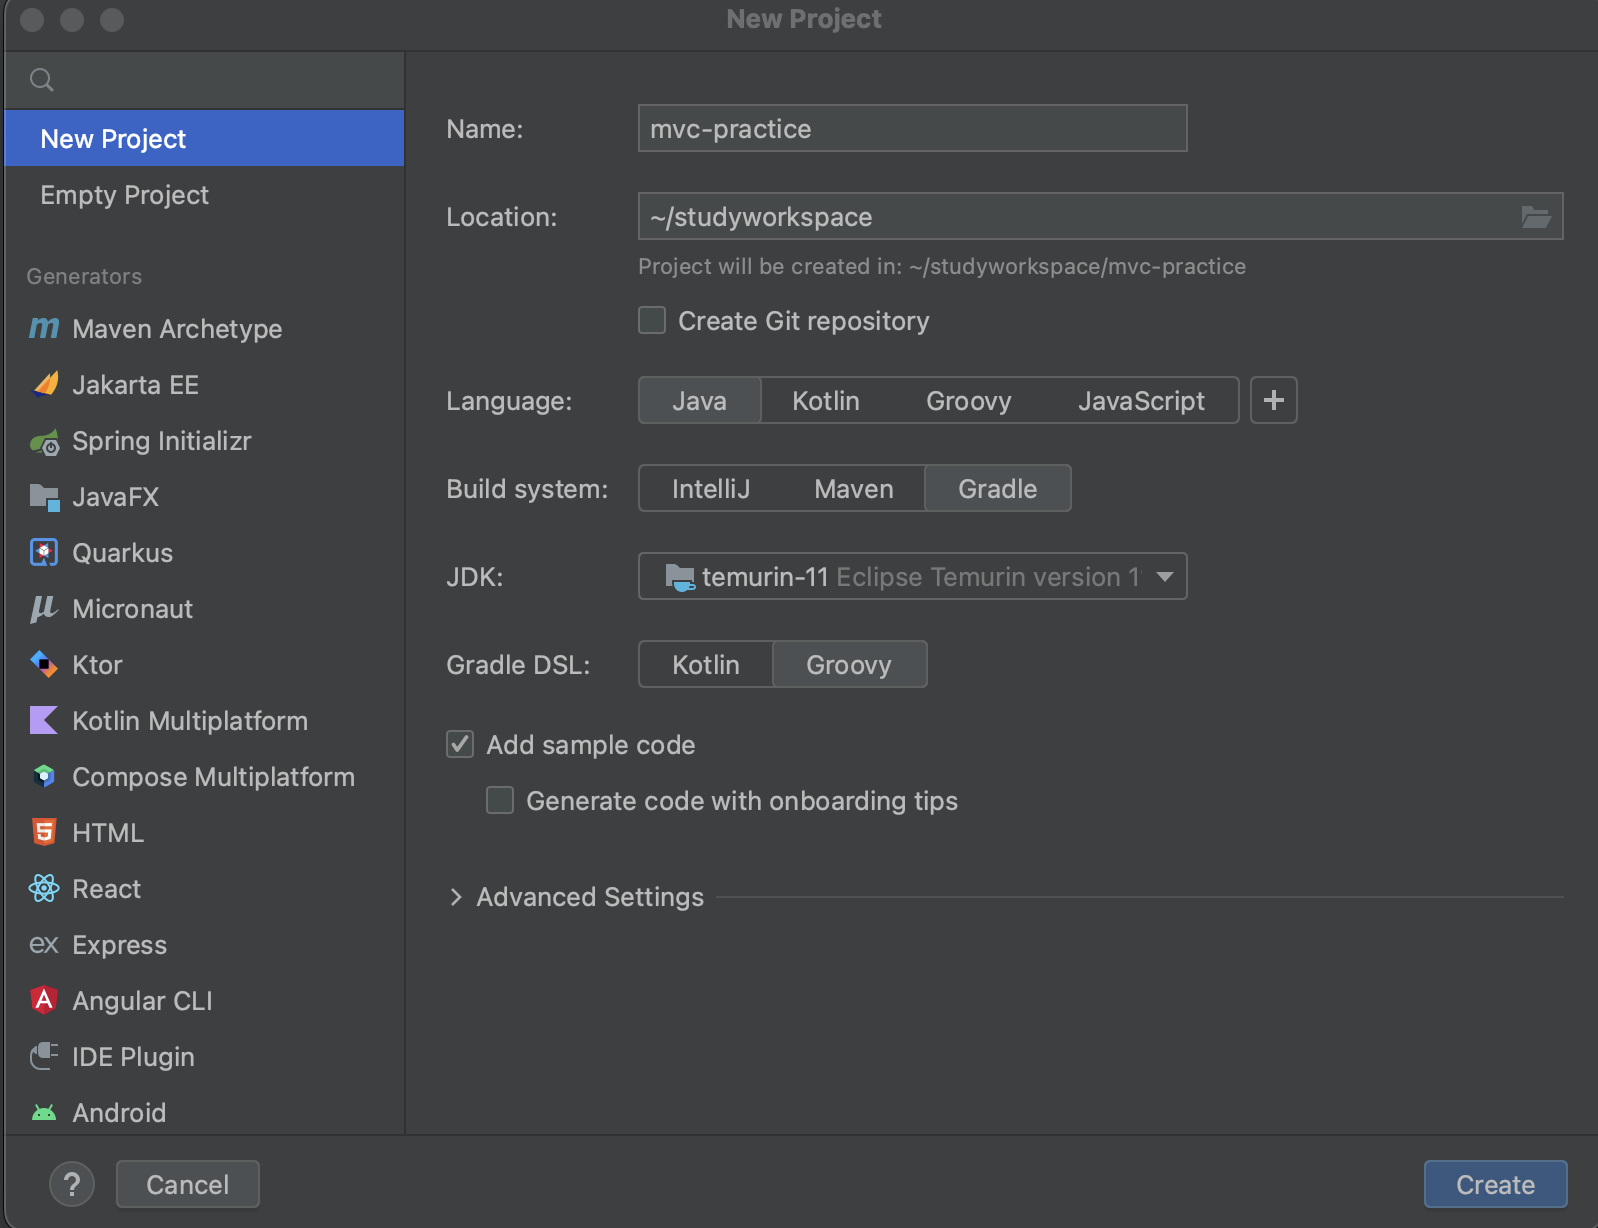
Task: Select New Project in sidebar
Action: [204, 138]
